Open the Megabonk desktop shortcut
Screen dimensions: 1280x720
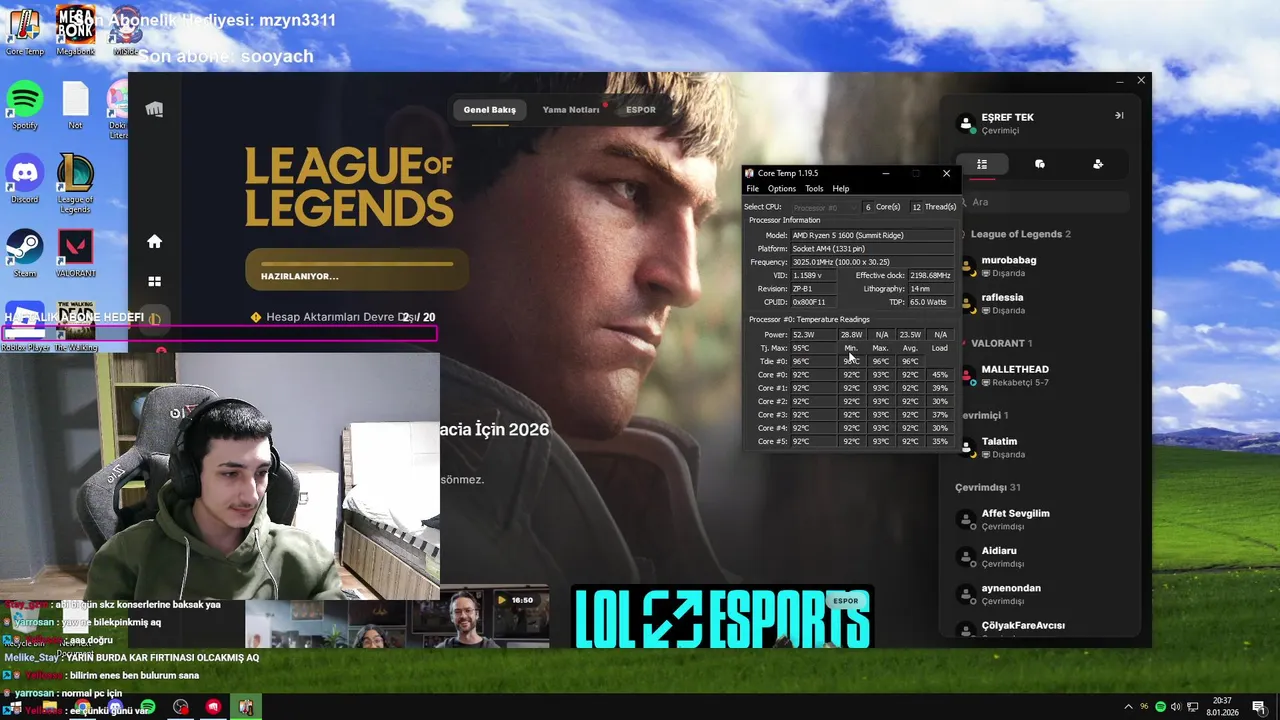(x=75, y=32)
